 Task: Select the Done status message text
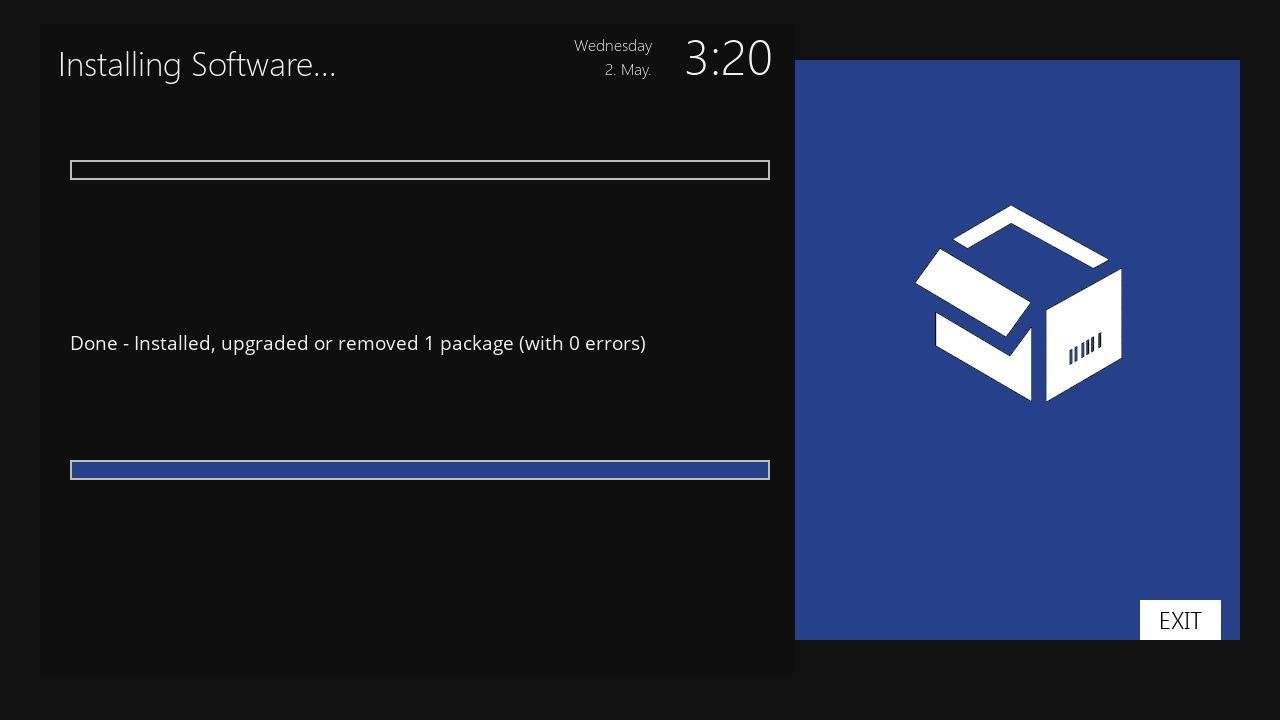coord(357,343)
